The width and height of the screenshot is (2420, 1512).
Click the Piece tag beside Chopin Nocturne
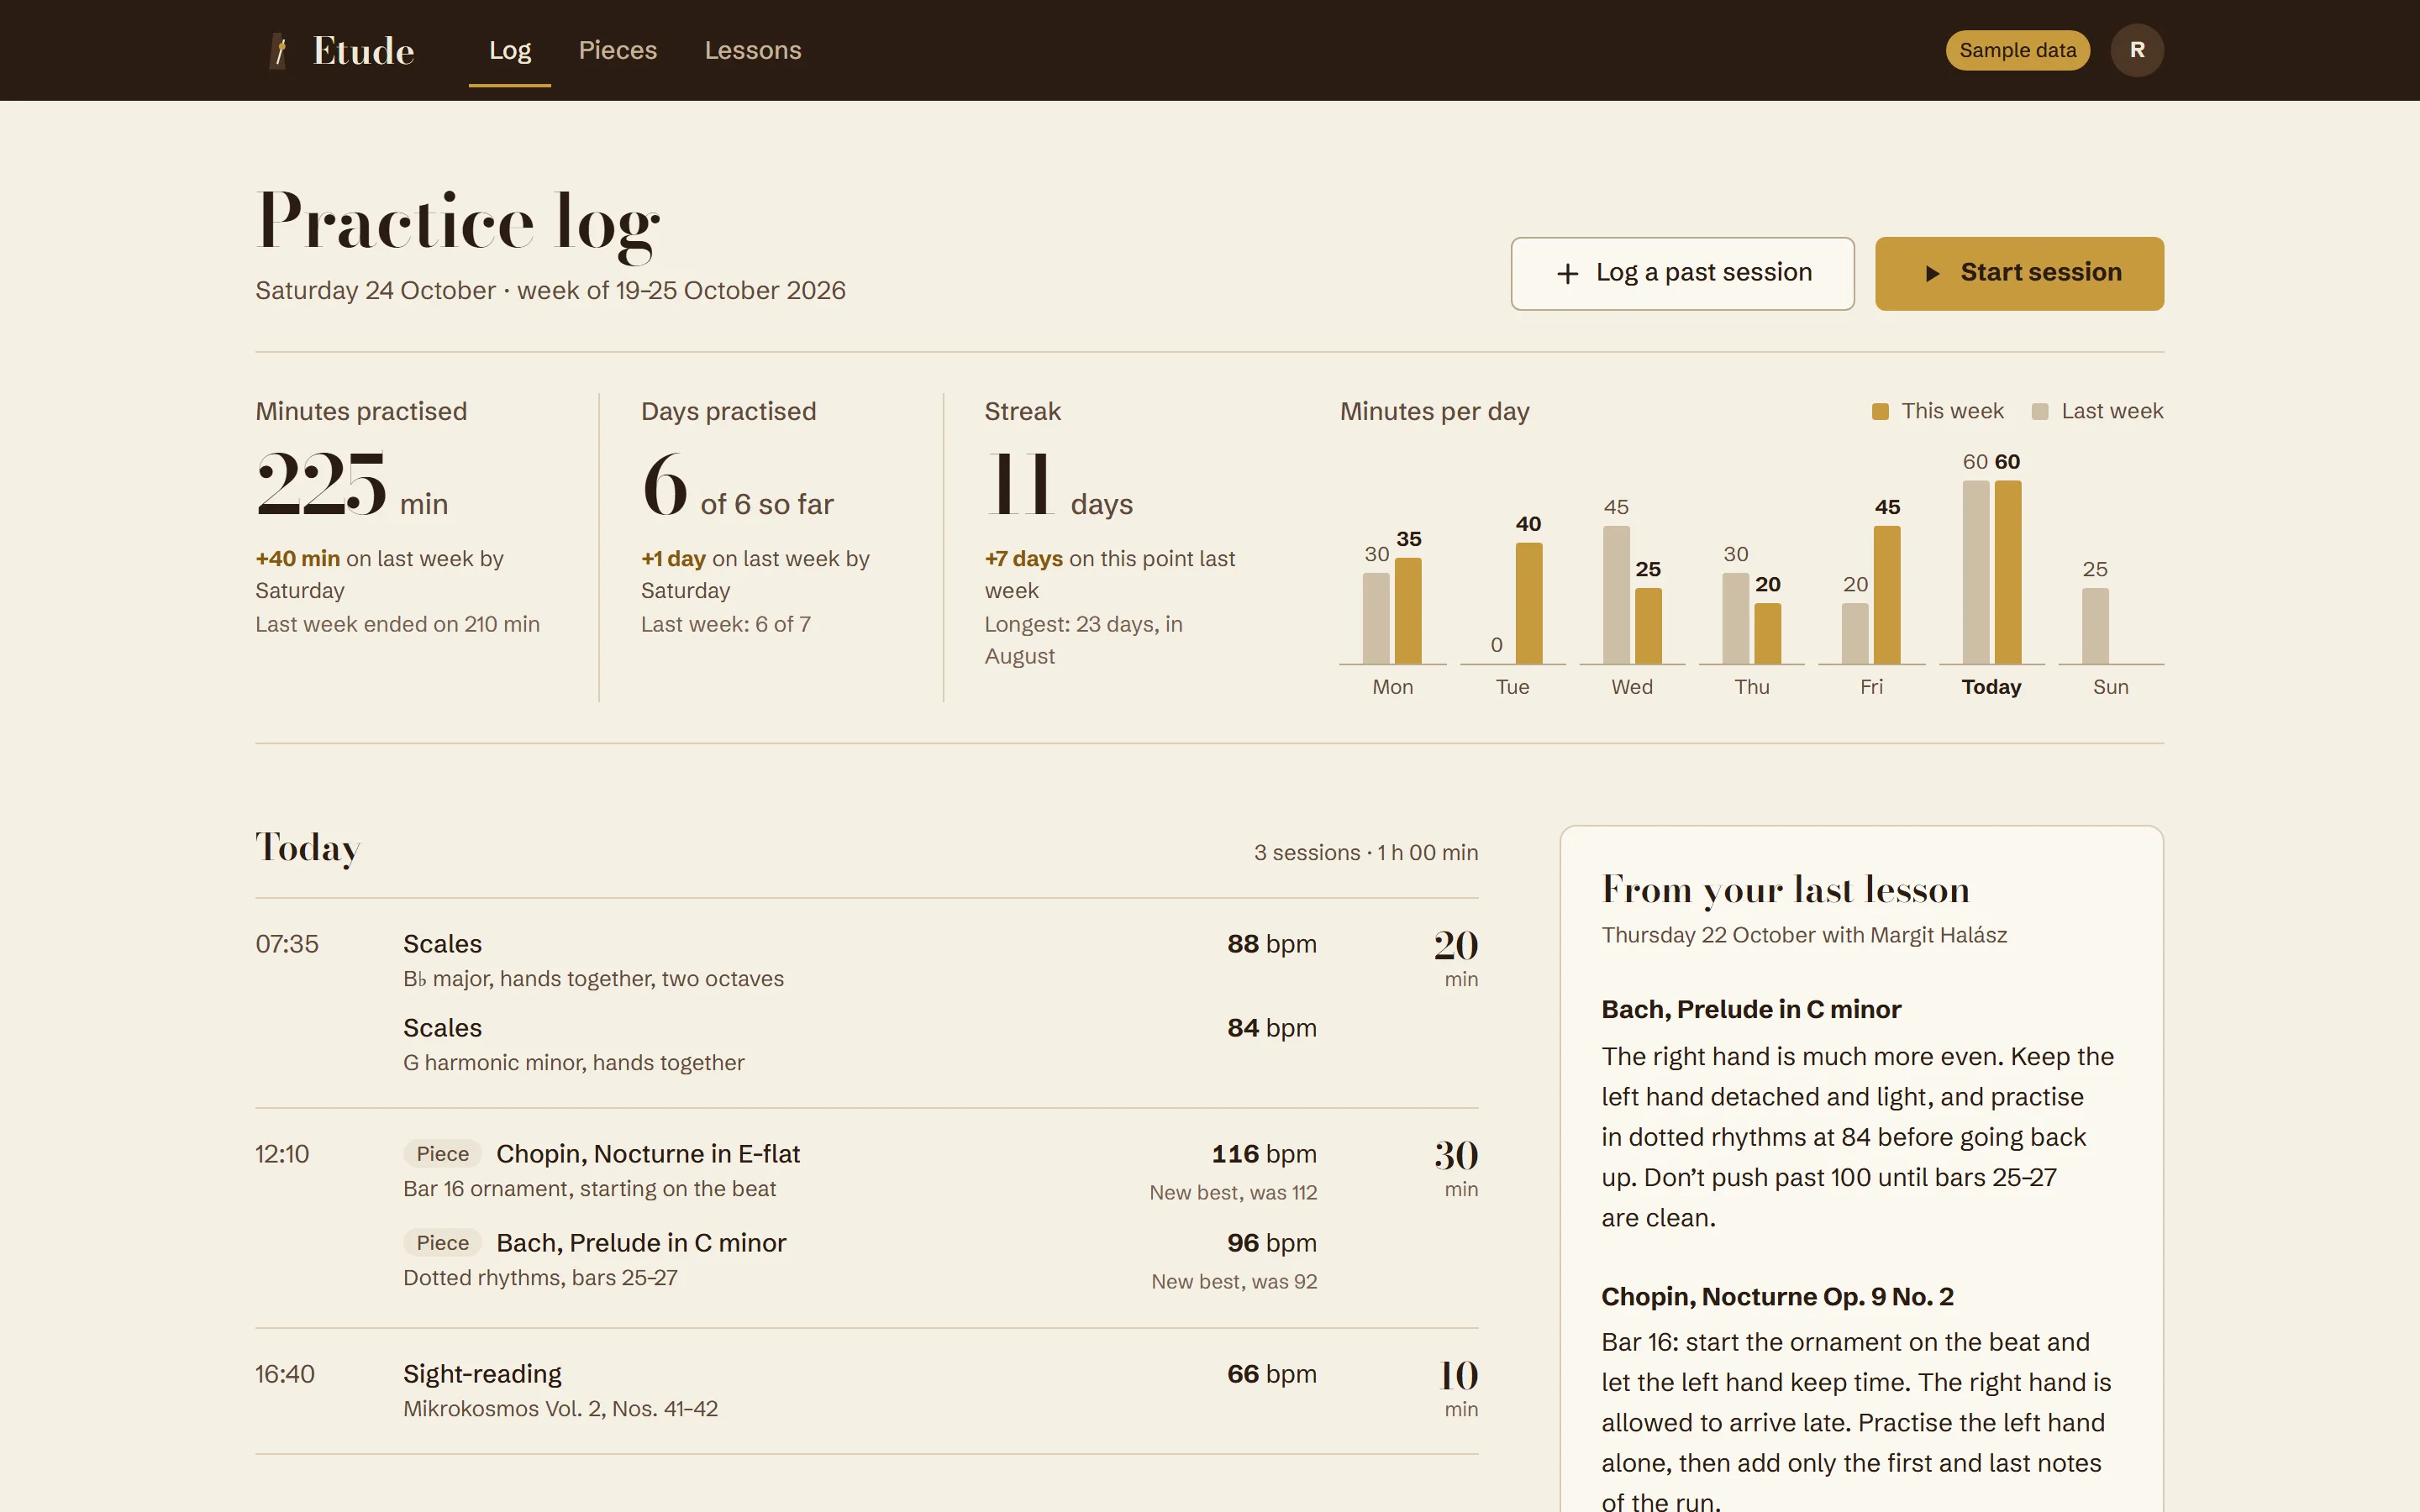[x=442, y=1154]
